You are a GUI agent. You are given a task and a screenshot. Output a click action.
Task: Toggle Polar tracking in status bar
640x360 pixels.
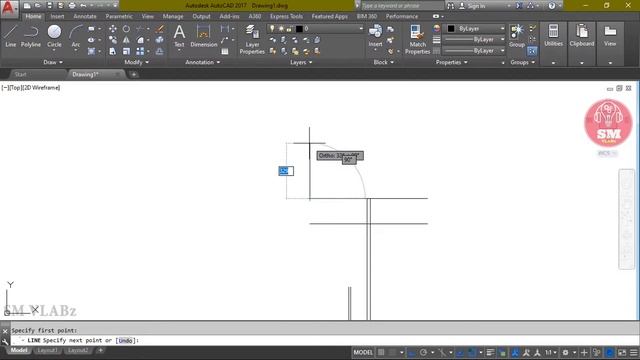[x=423, y=352]
